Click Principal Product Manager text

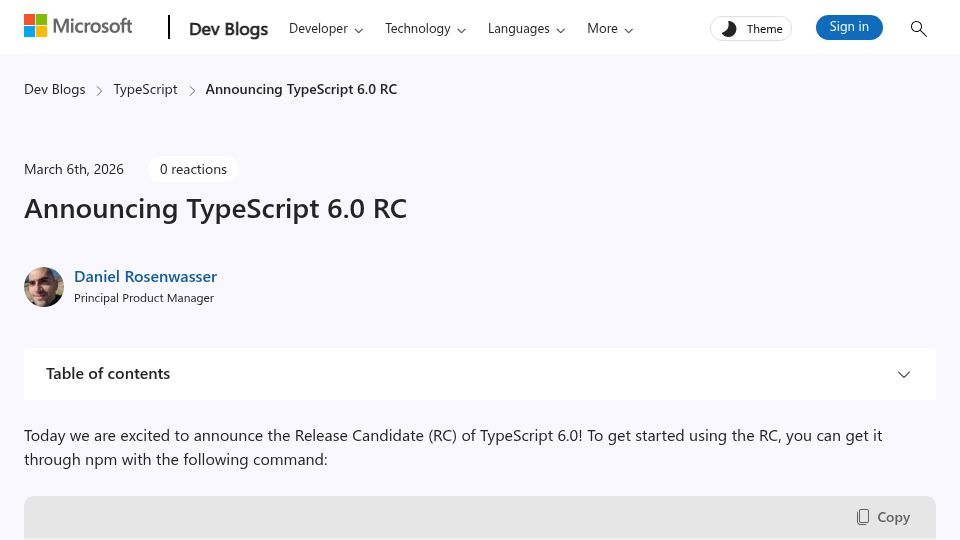[144, 298]
